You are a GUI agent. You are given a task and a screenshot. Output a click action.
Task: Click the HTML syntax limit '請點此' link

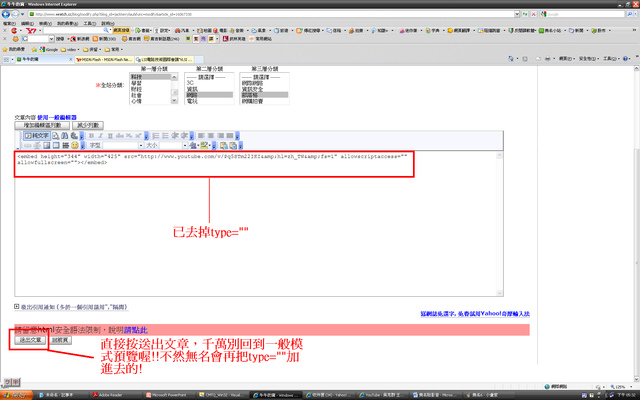136,330
